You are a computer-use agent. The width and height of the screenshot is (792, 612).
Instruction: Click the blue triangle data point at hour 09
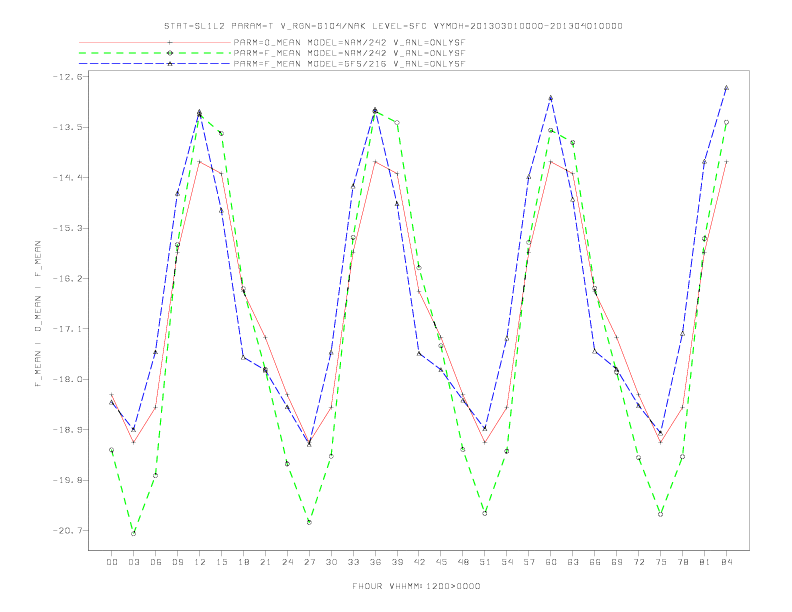pos(177,193)
